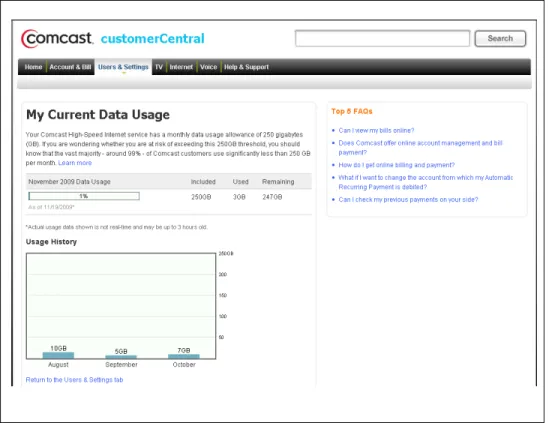Viewport: 549px width, 423px height.
Task: Switch to the Internet tab
Action: coord(181,67)
